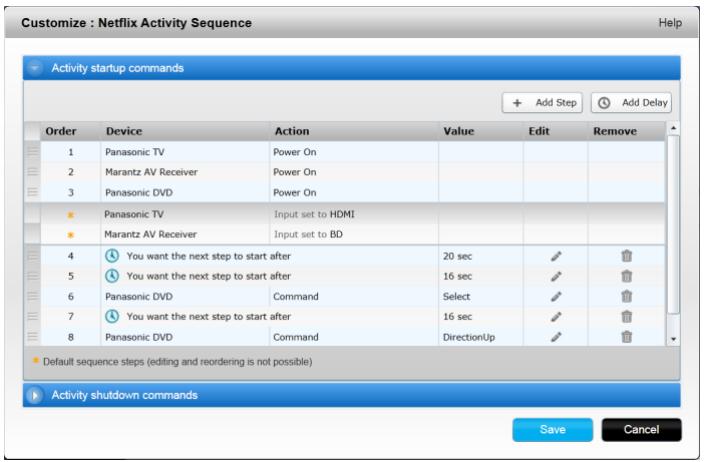This screenshot has height=462, width=704.
Task: Grab the drag handle for step 3
Action: (x=33, y=192)
